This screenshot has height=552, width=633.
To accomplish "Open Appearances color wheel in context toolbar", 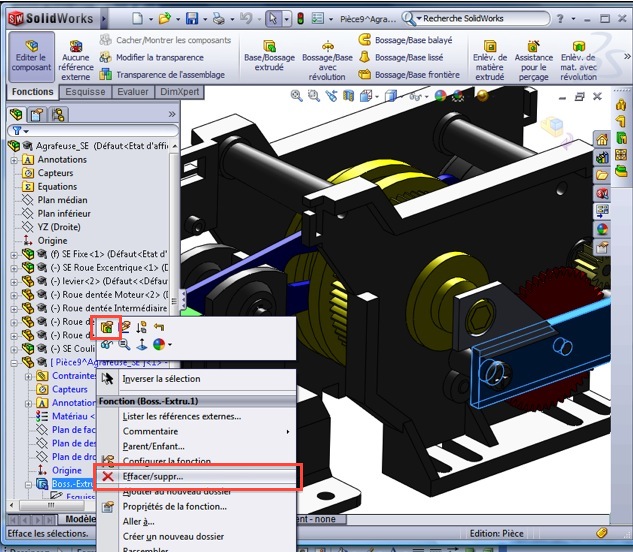I will click(x=159, y=344).
